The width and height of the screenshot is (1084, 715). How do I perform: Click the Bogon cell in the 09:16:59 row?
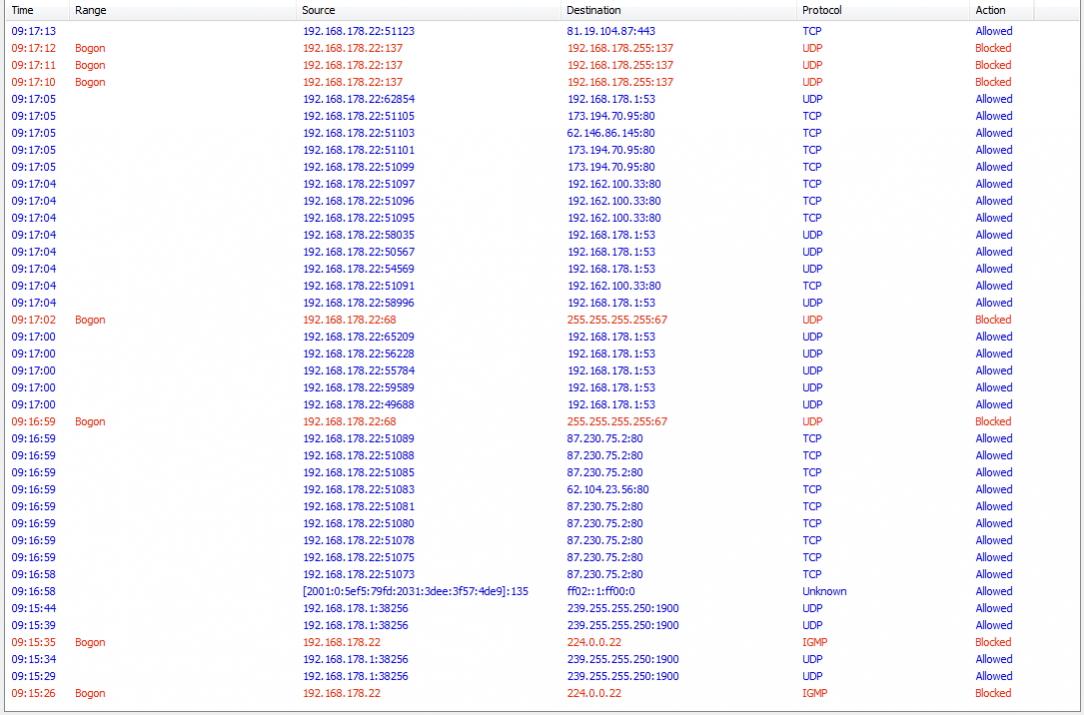coord(90,422)
